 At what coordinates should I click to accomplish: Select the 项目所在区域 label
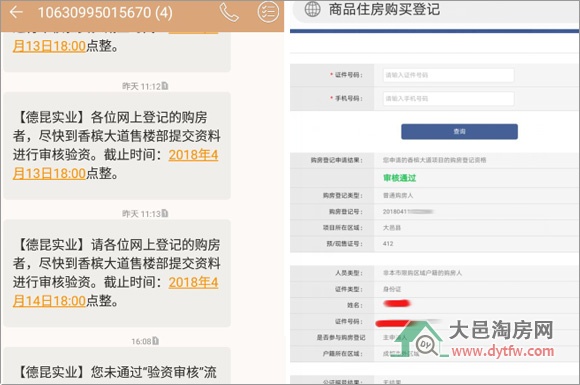(x=343, y=227)
